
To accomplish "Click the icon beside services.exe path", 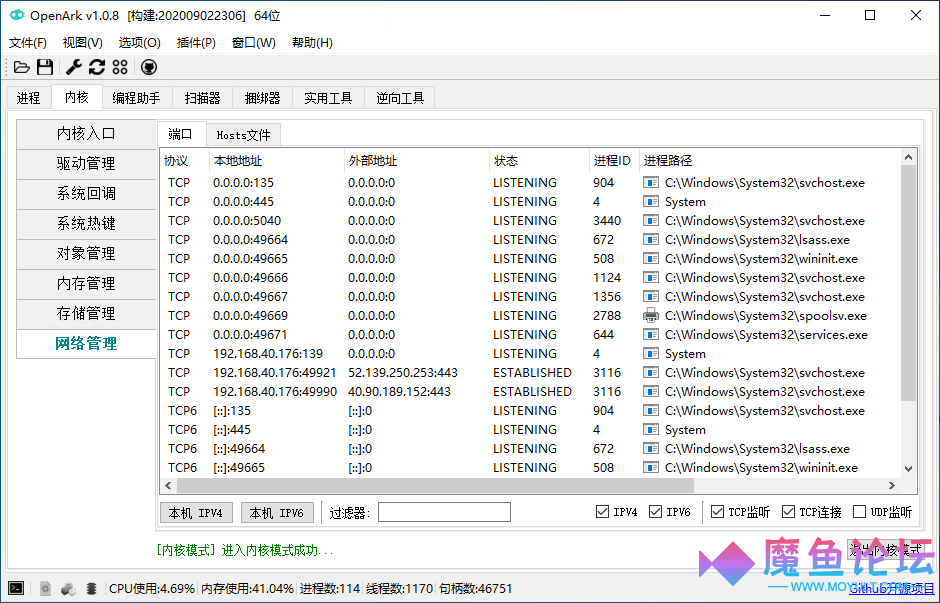I will click(x=650, y=334).
